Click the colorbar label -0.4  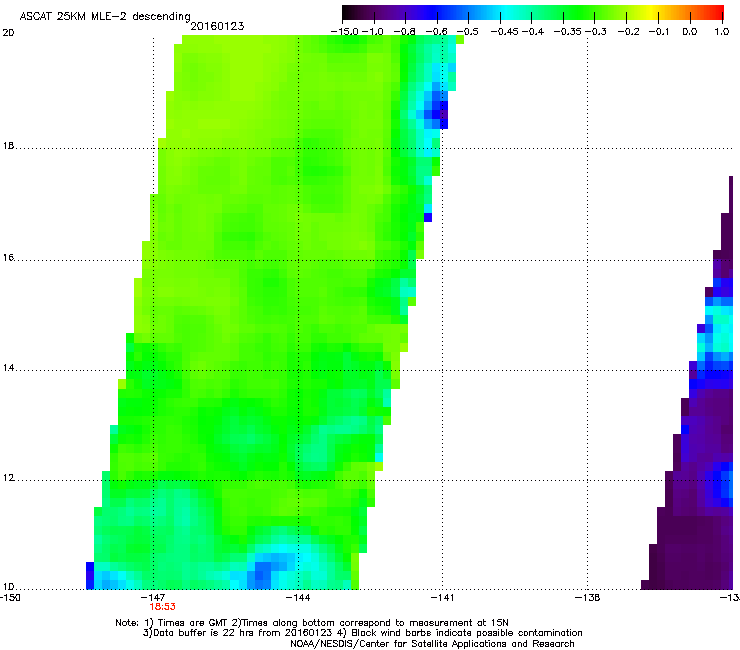533,32
